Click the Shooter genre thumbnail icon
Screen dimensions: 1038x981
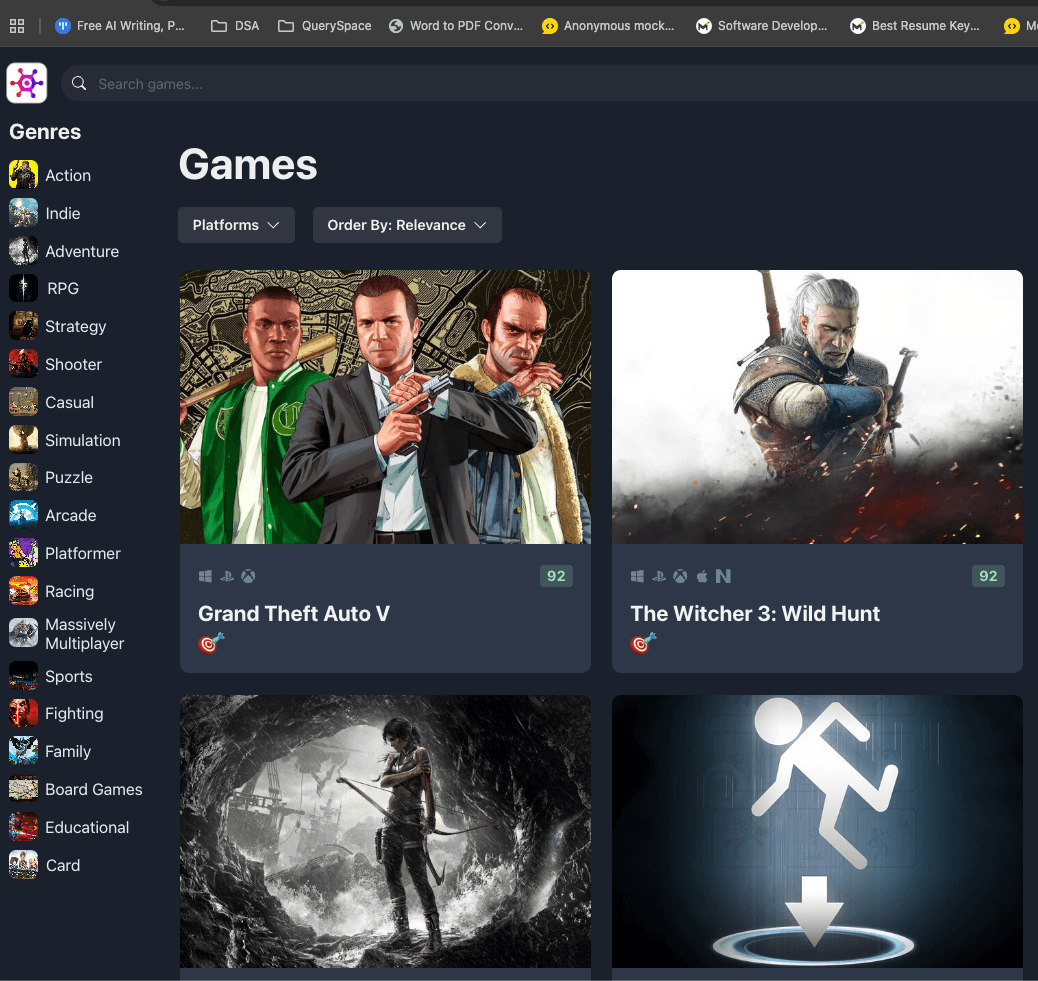tap(23, 364)
